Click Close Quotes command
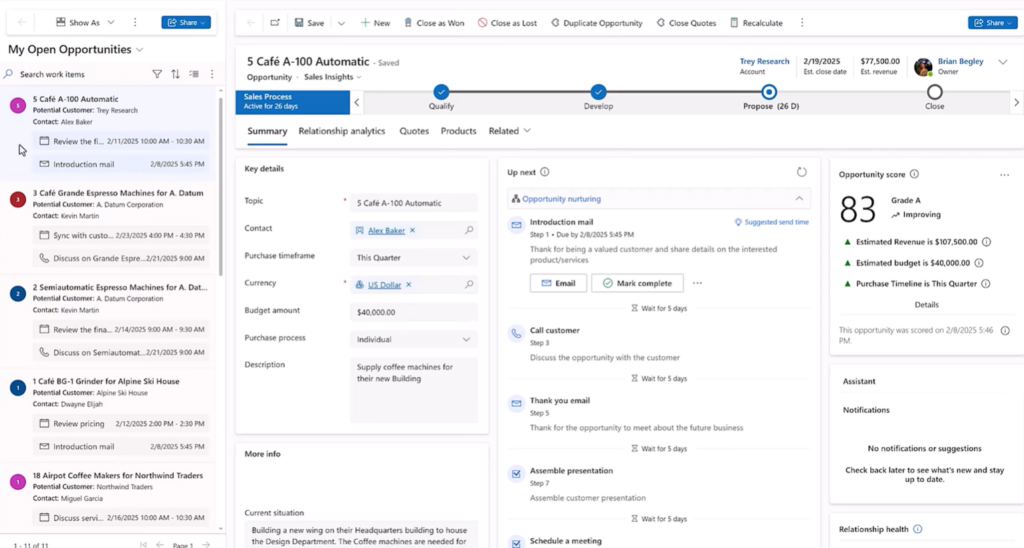Viewport: 1024px width, 548px height. coord(686,23)
